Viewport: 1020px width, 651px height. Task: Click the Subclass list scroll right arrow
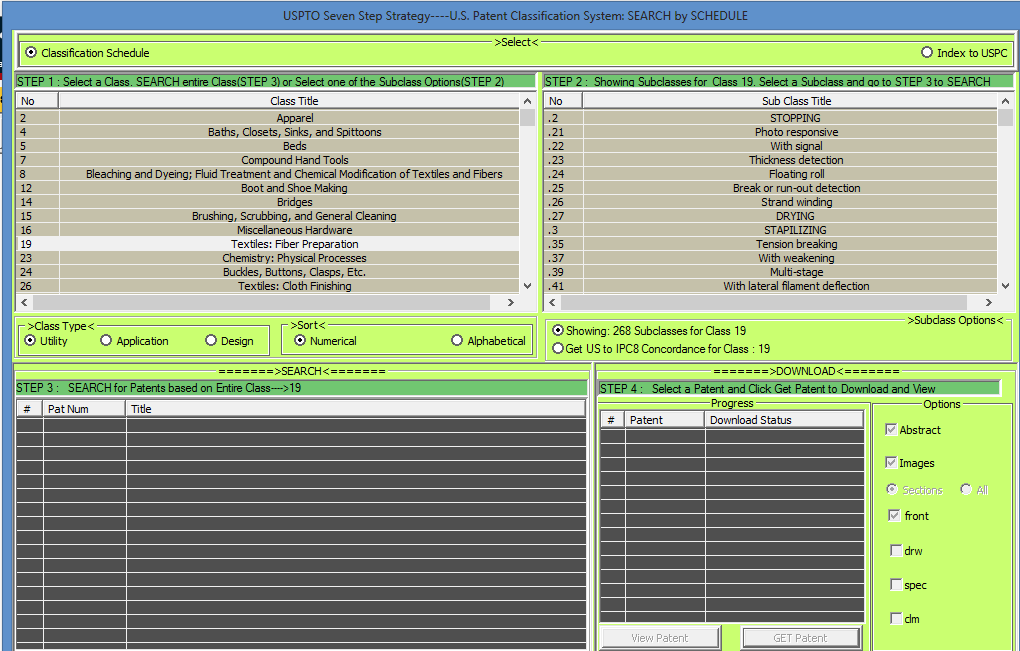[989, 302]
